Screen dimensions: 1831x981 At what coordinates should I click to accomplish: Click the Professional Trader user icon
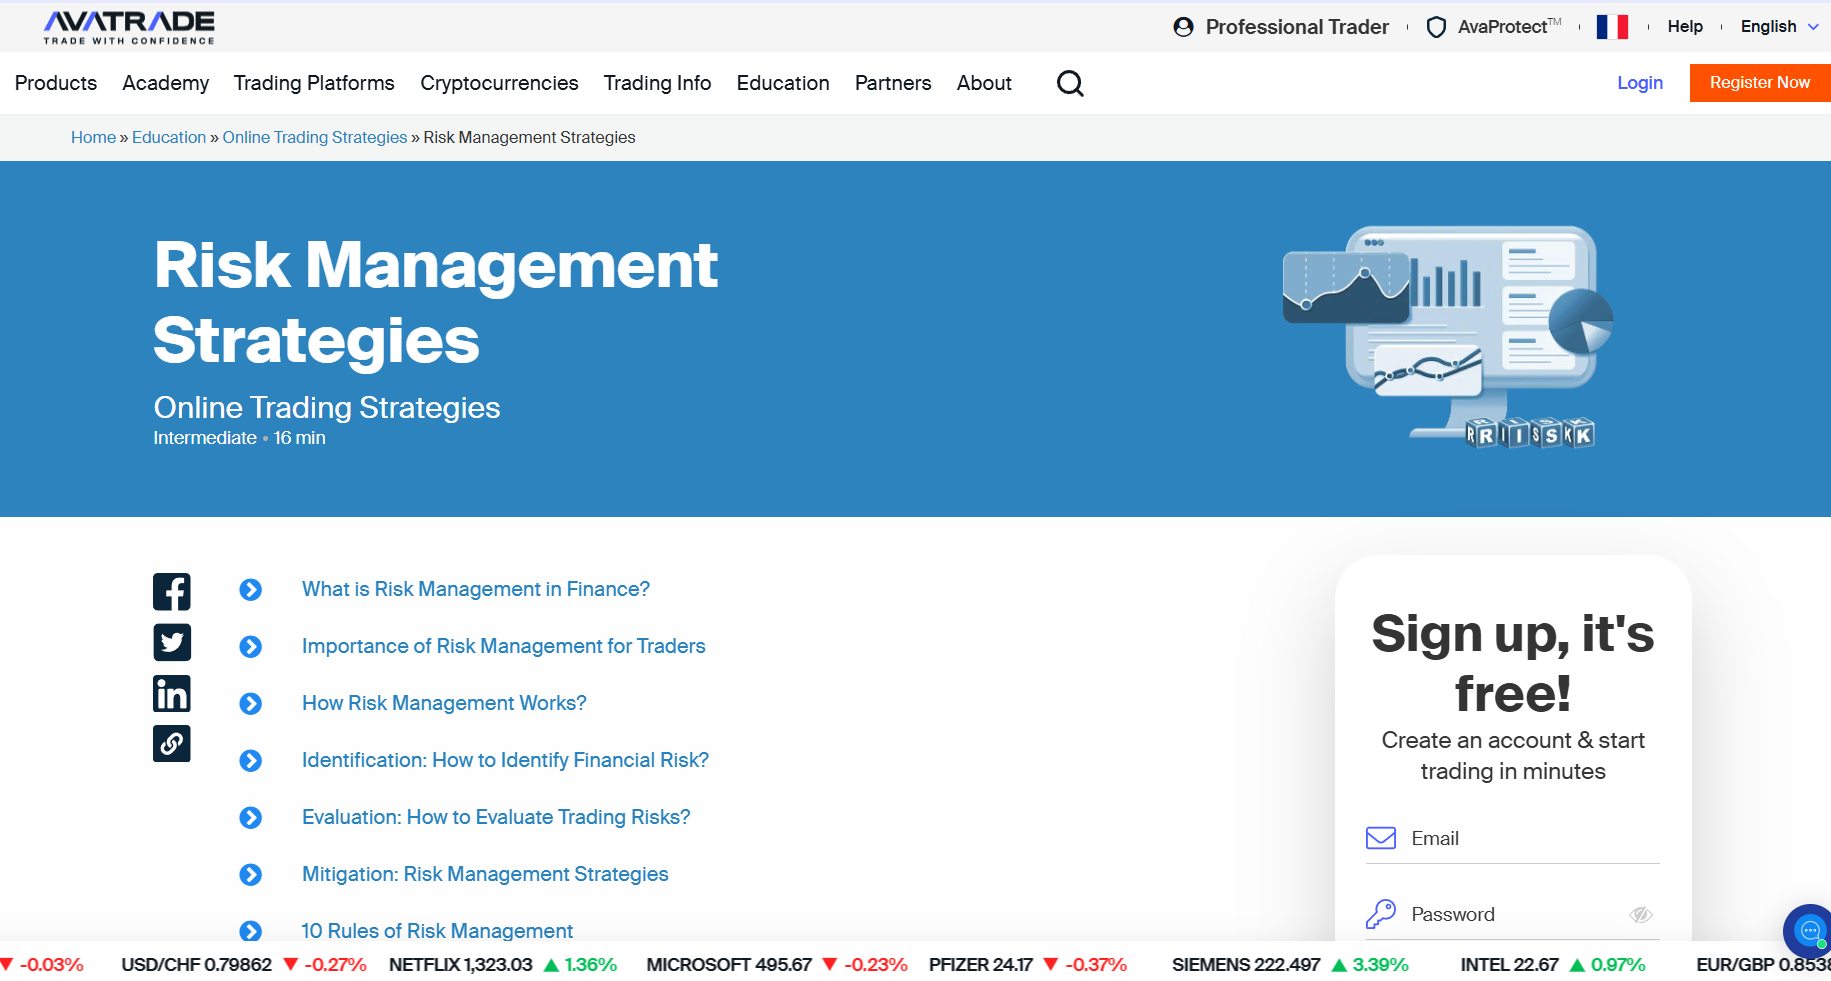click(x=1184, y=27)
